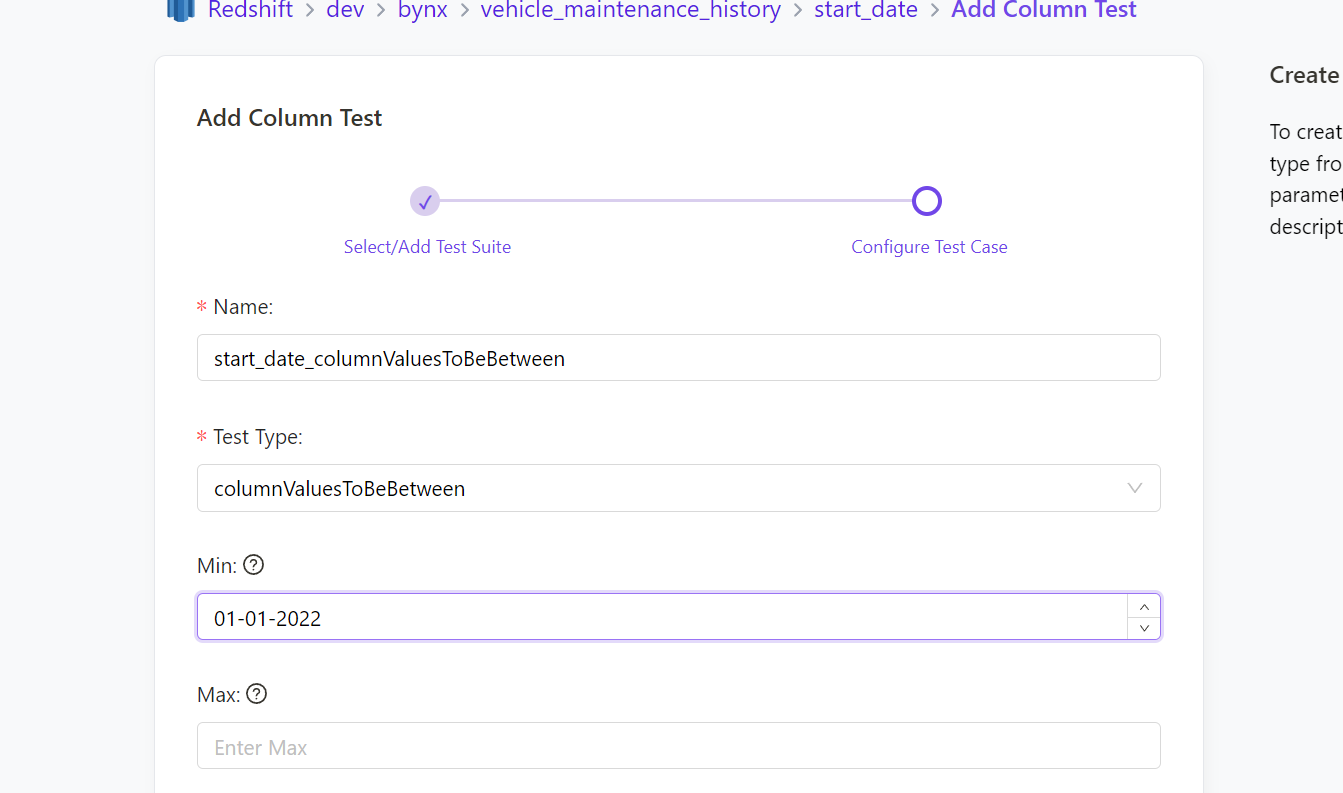
Task: Click the Min field decrement arrow
Action: (1143, 628)
